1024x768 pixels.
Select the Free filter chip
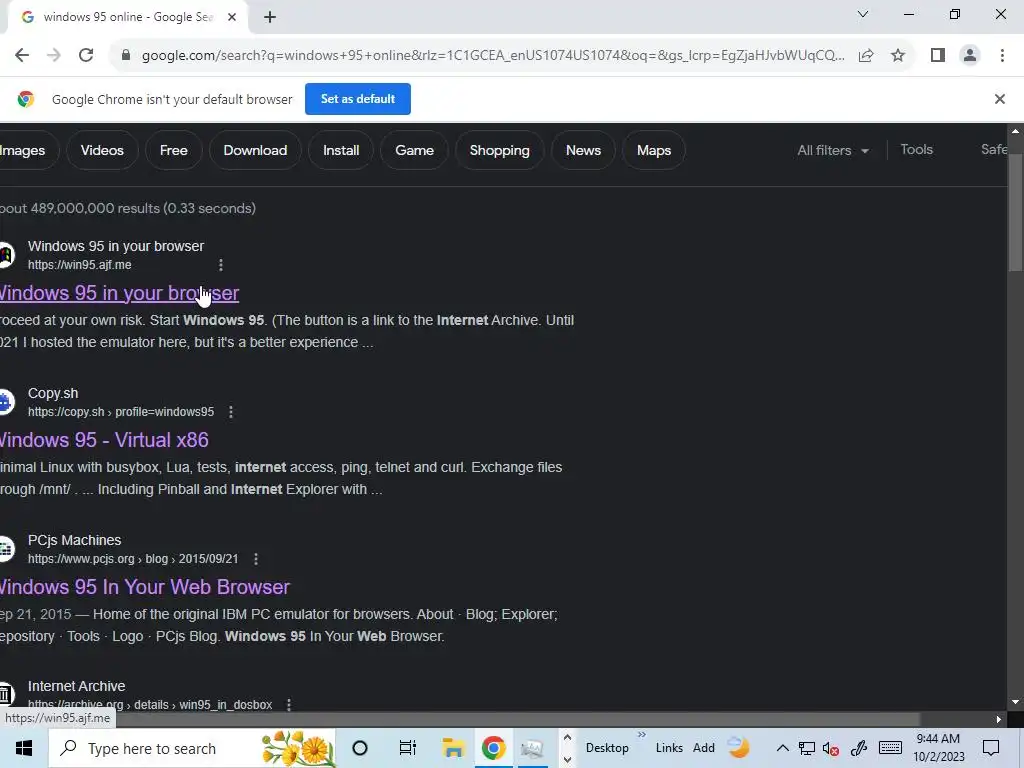pyautogui.click(x=174, y=150)
